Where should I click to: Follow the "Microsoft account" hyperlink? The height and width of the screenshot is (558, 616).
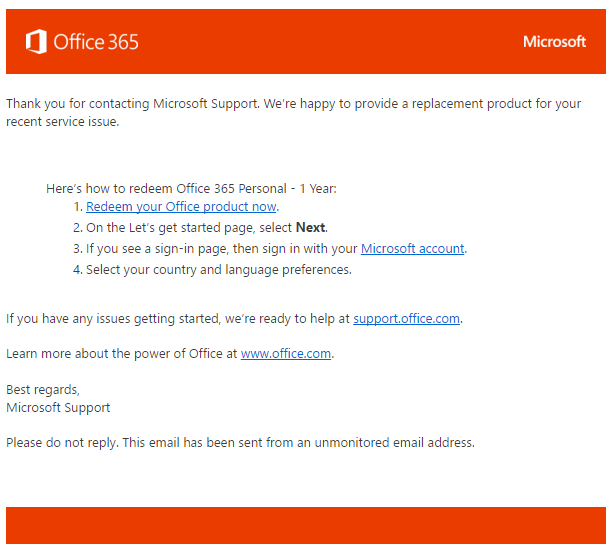(x=412, y=249)
